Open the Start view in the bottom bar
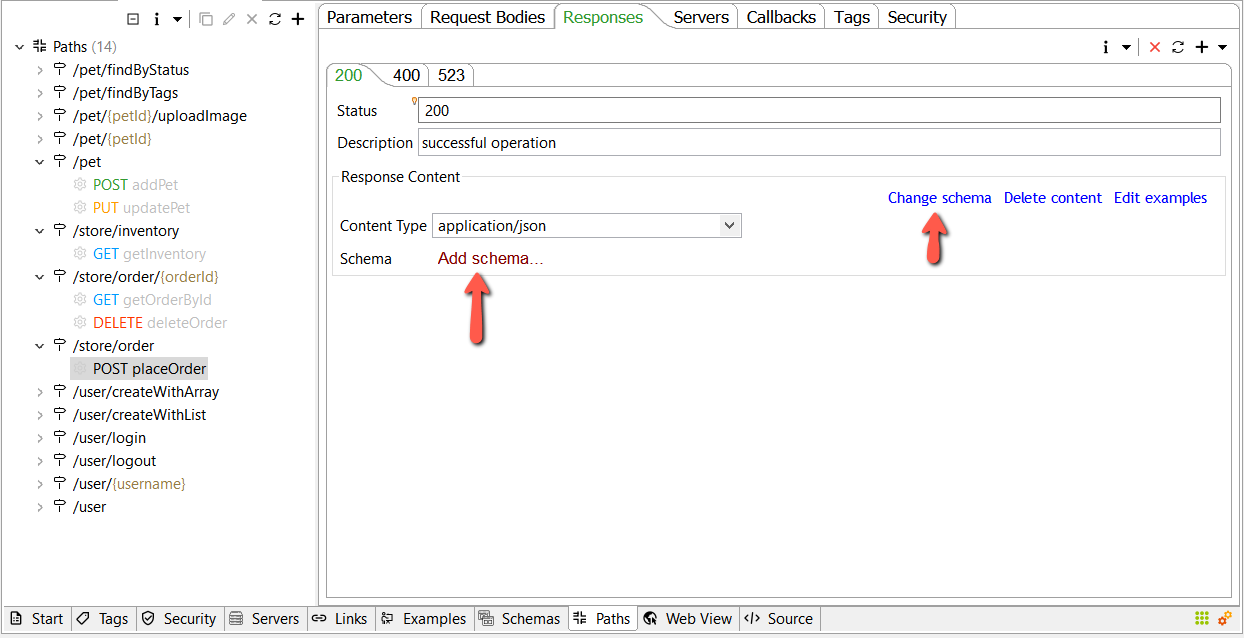The width and height of the screenshot is (1244, 638). [37, 619]
